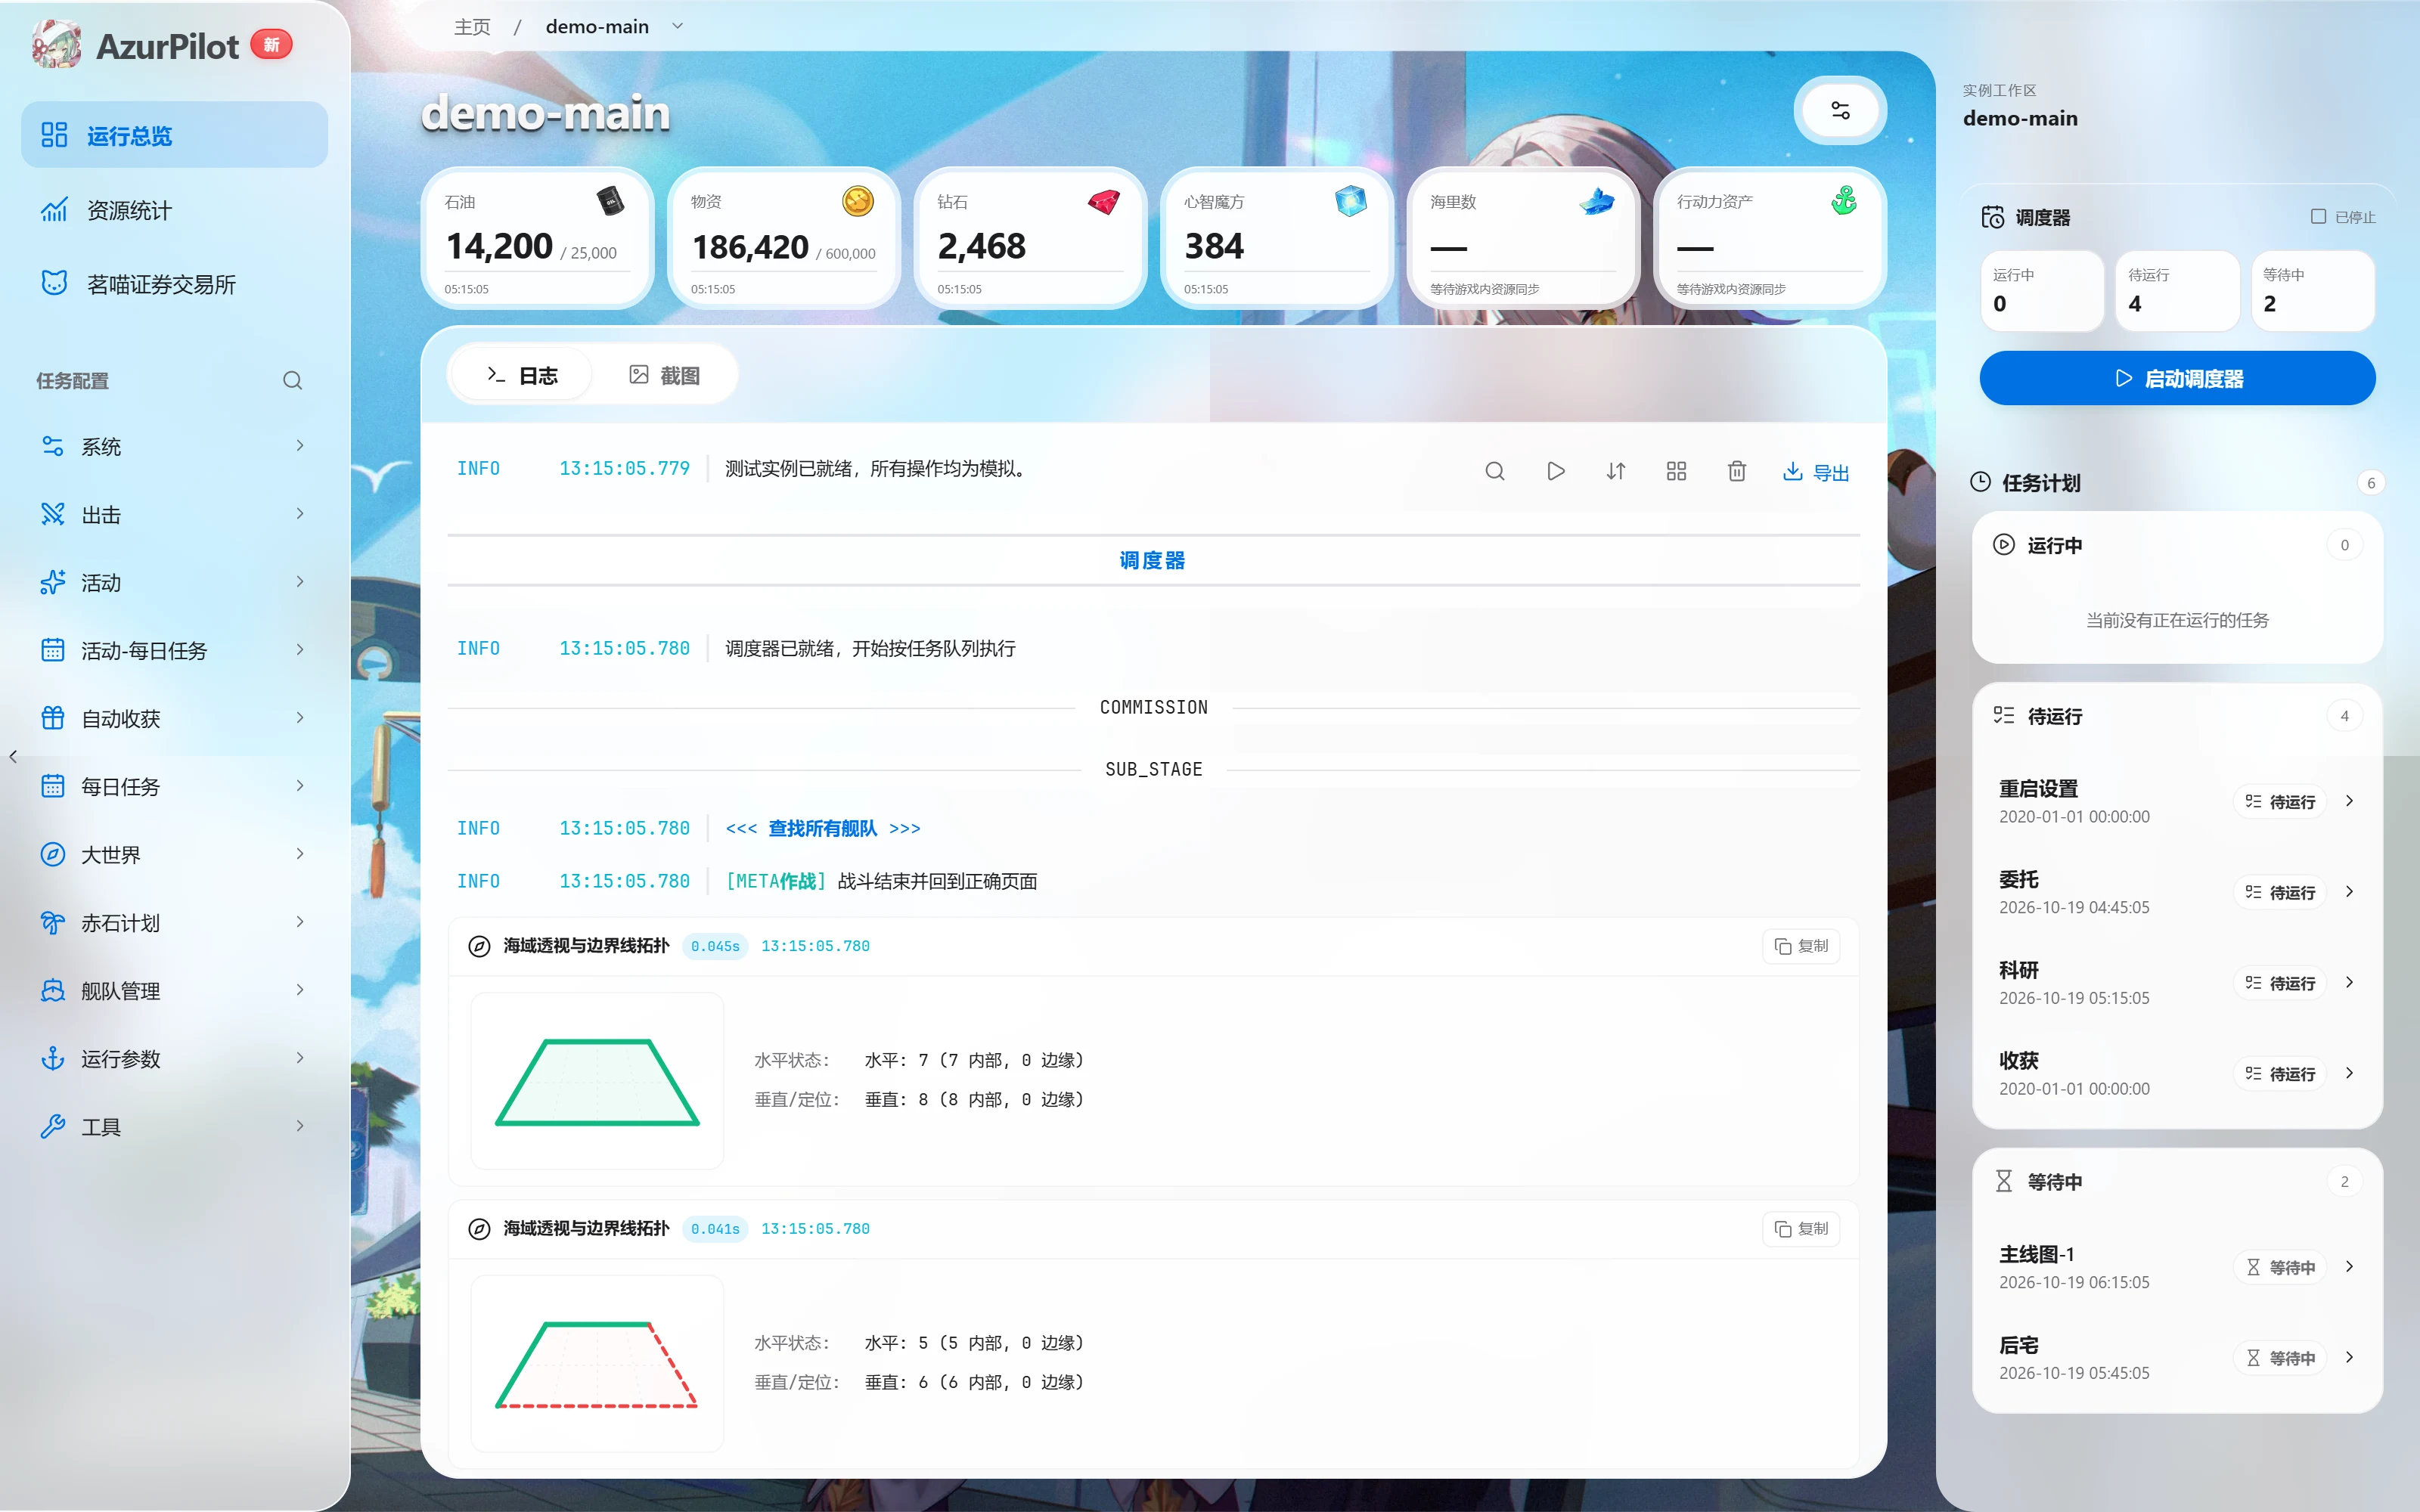Open 主线图-1 waiting task chevron
This screenshot has width=2420, height=1512.
(2349, 1266)
